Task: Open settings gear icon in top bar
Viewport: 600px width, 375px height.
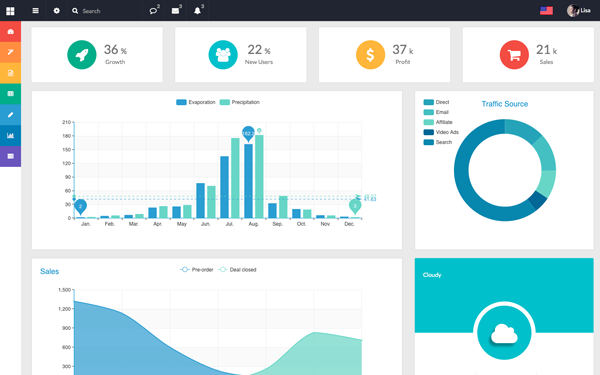Action: click(x=57, y=11)
